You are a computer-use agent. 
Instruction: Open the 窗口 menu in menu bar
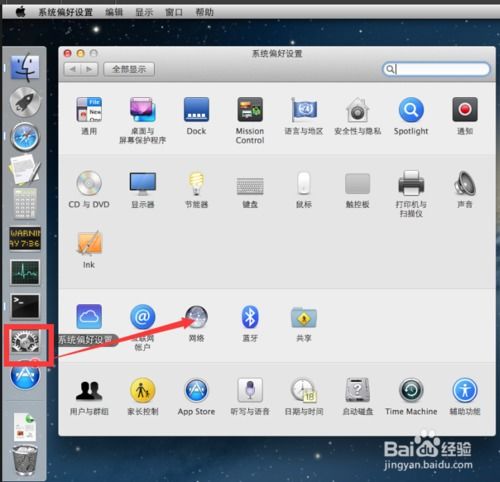point(174,12)
